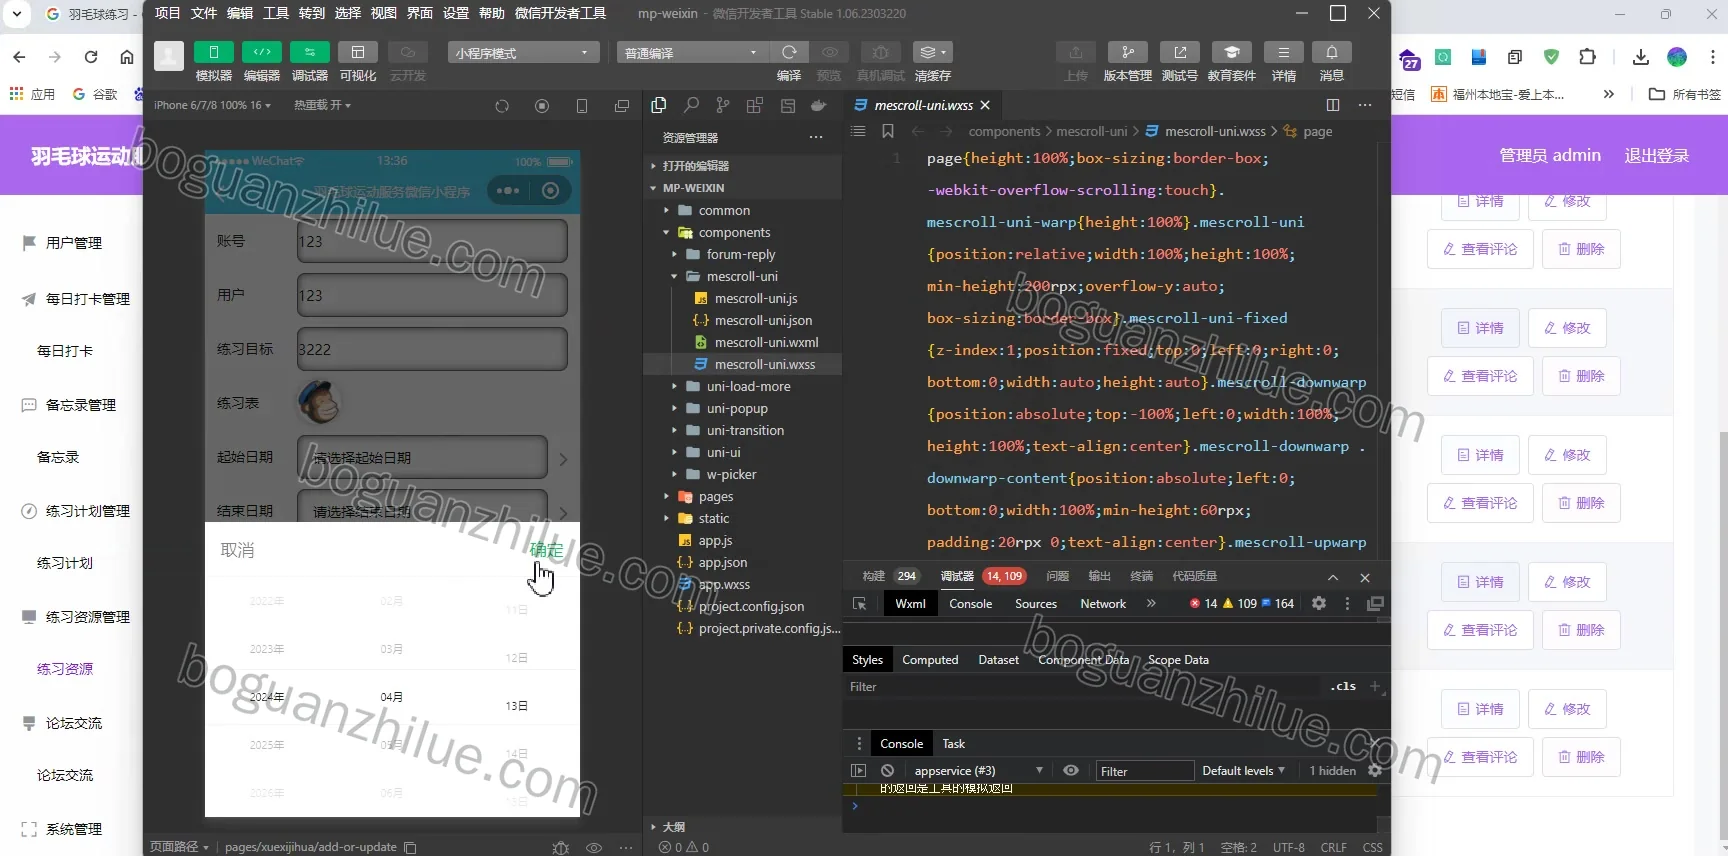Cancel the date picker with 取消

click(237, 550)
